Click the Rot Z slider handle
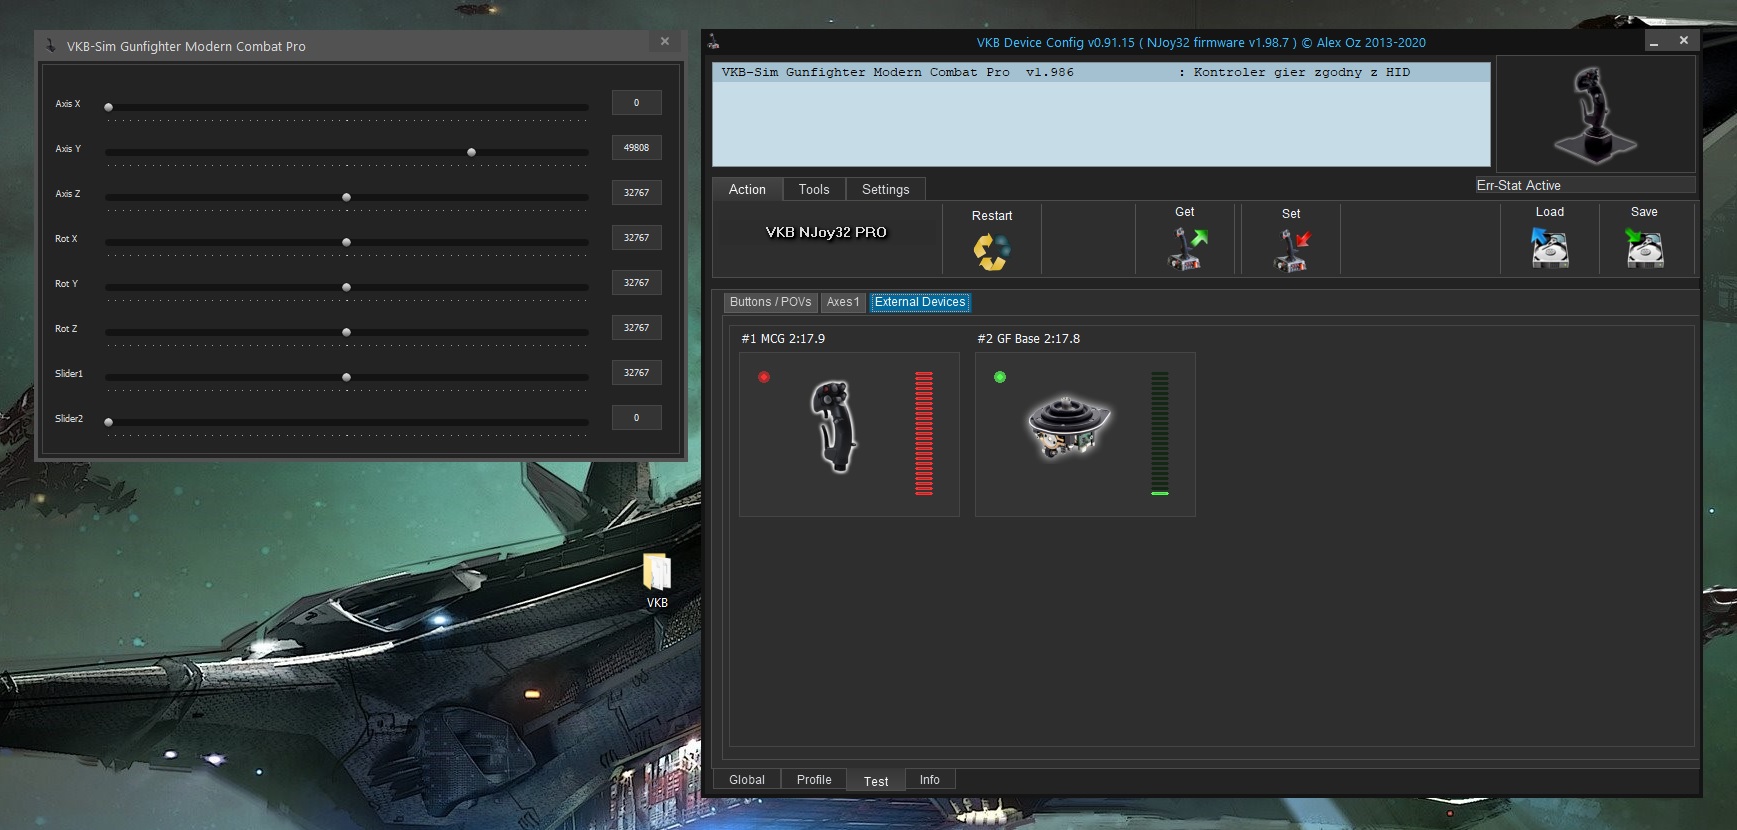The height and width of the screenshot is (830, 1737). 346,332
